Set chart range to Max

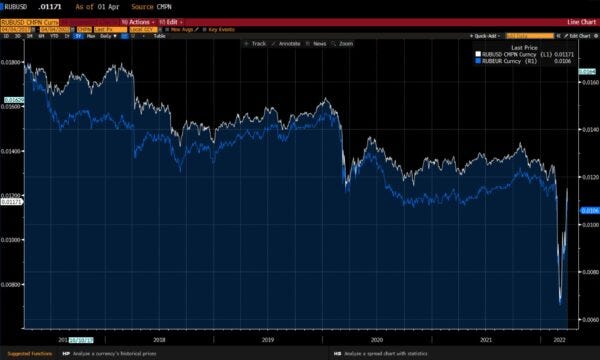coord(91,36)
